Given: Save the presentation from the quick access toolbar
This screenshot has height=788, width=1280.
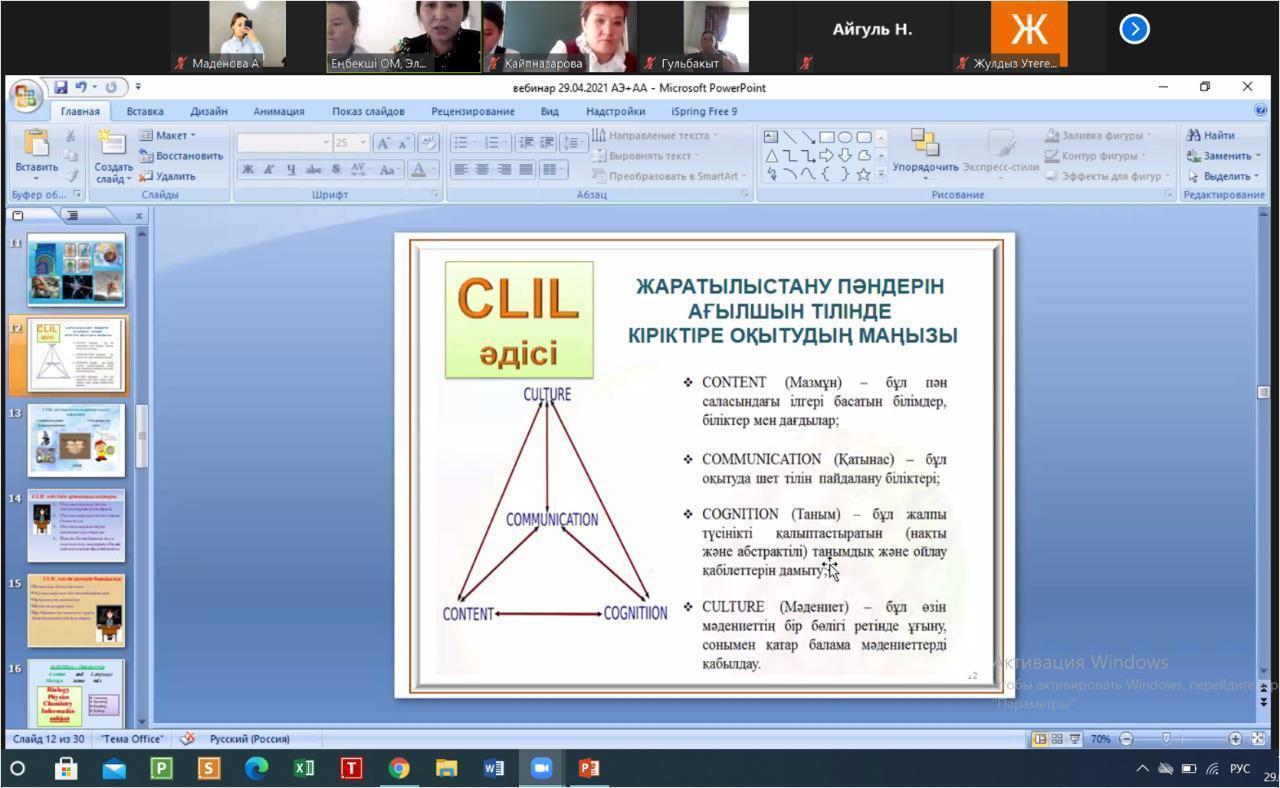Looking at the screenshot, I should [x=61, y=87].
